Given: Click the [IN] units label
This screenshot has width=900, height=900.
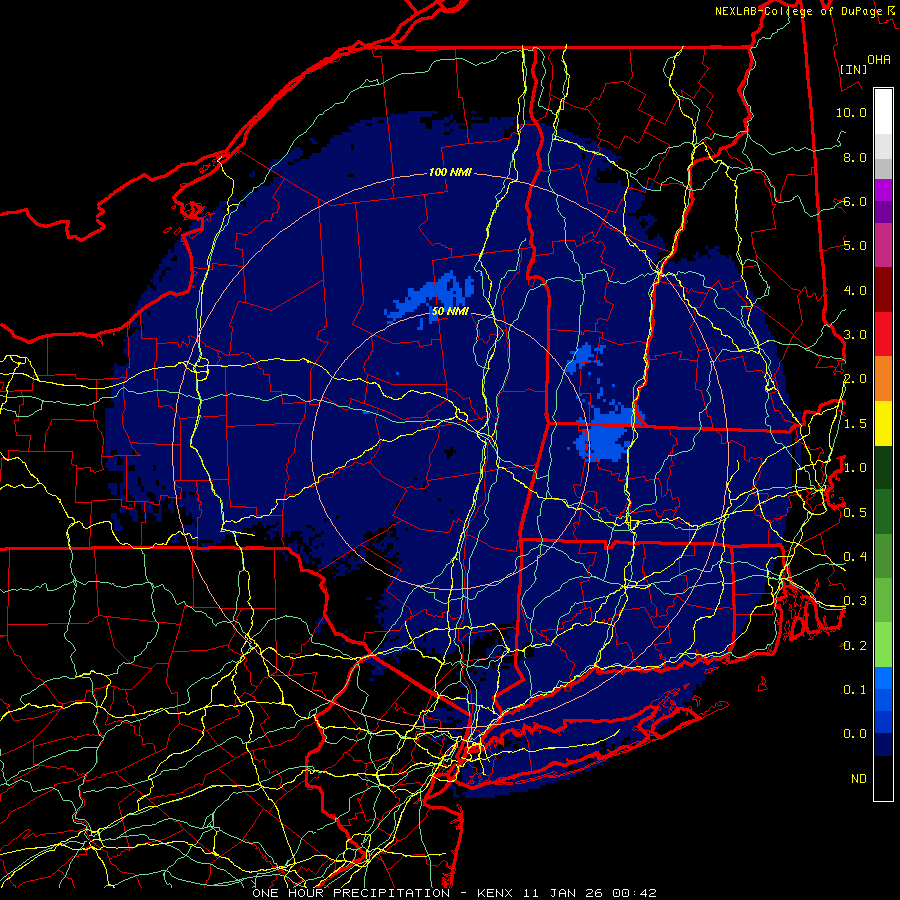Looking at the screenshot, I should [x=853, y=69].
